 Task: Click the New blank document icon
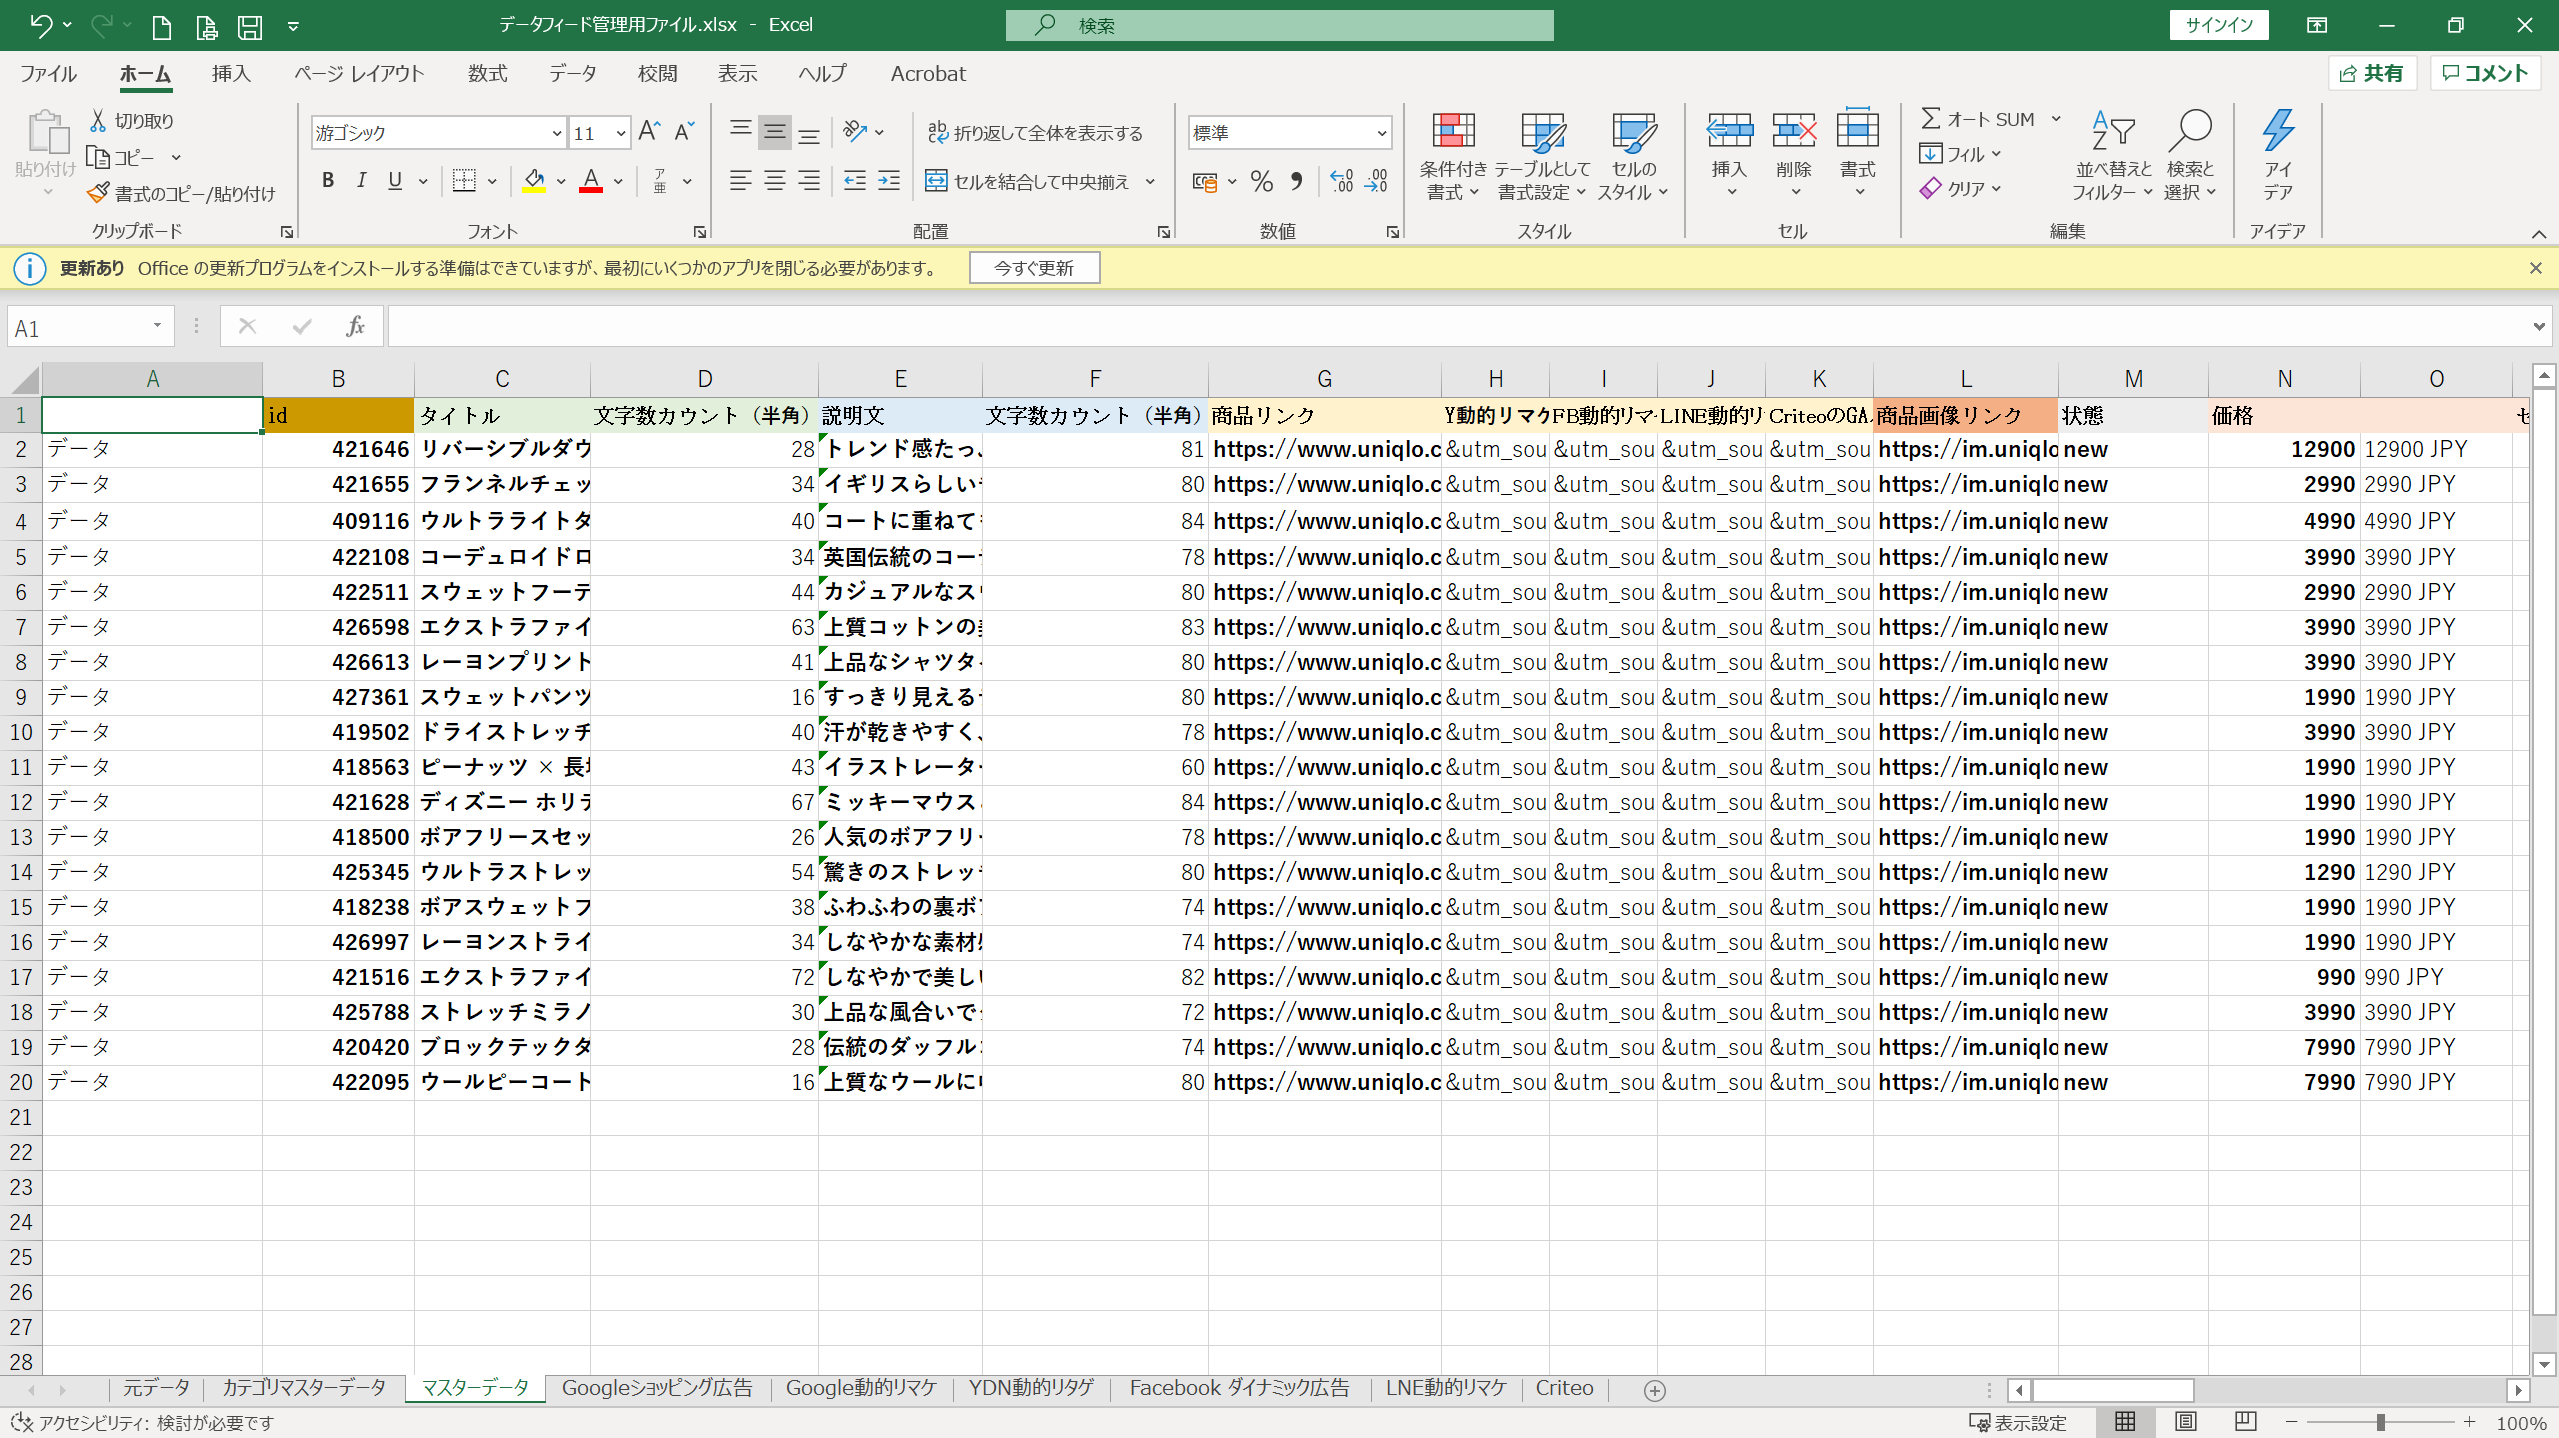pos(161,26)
